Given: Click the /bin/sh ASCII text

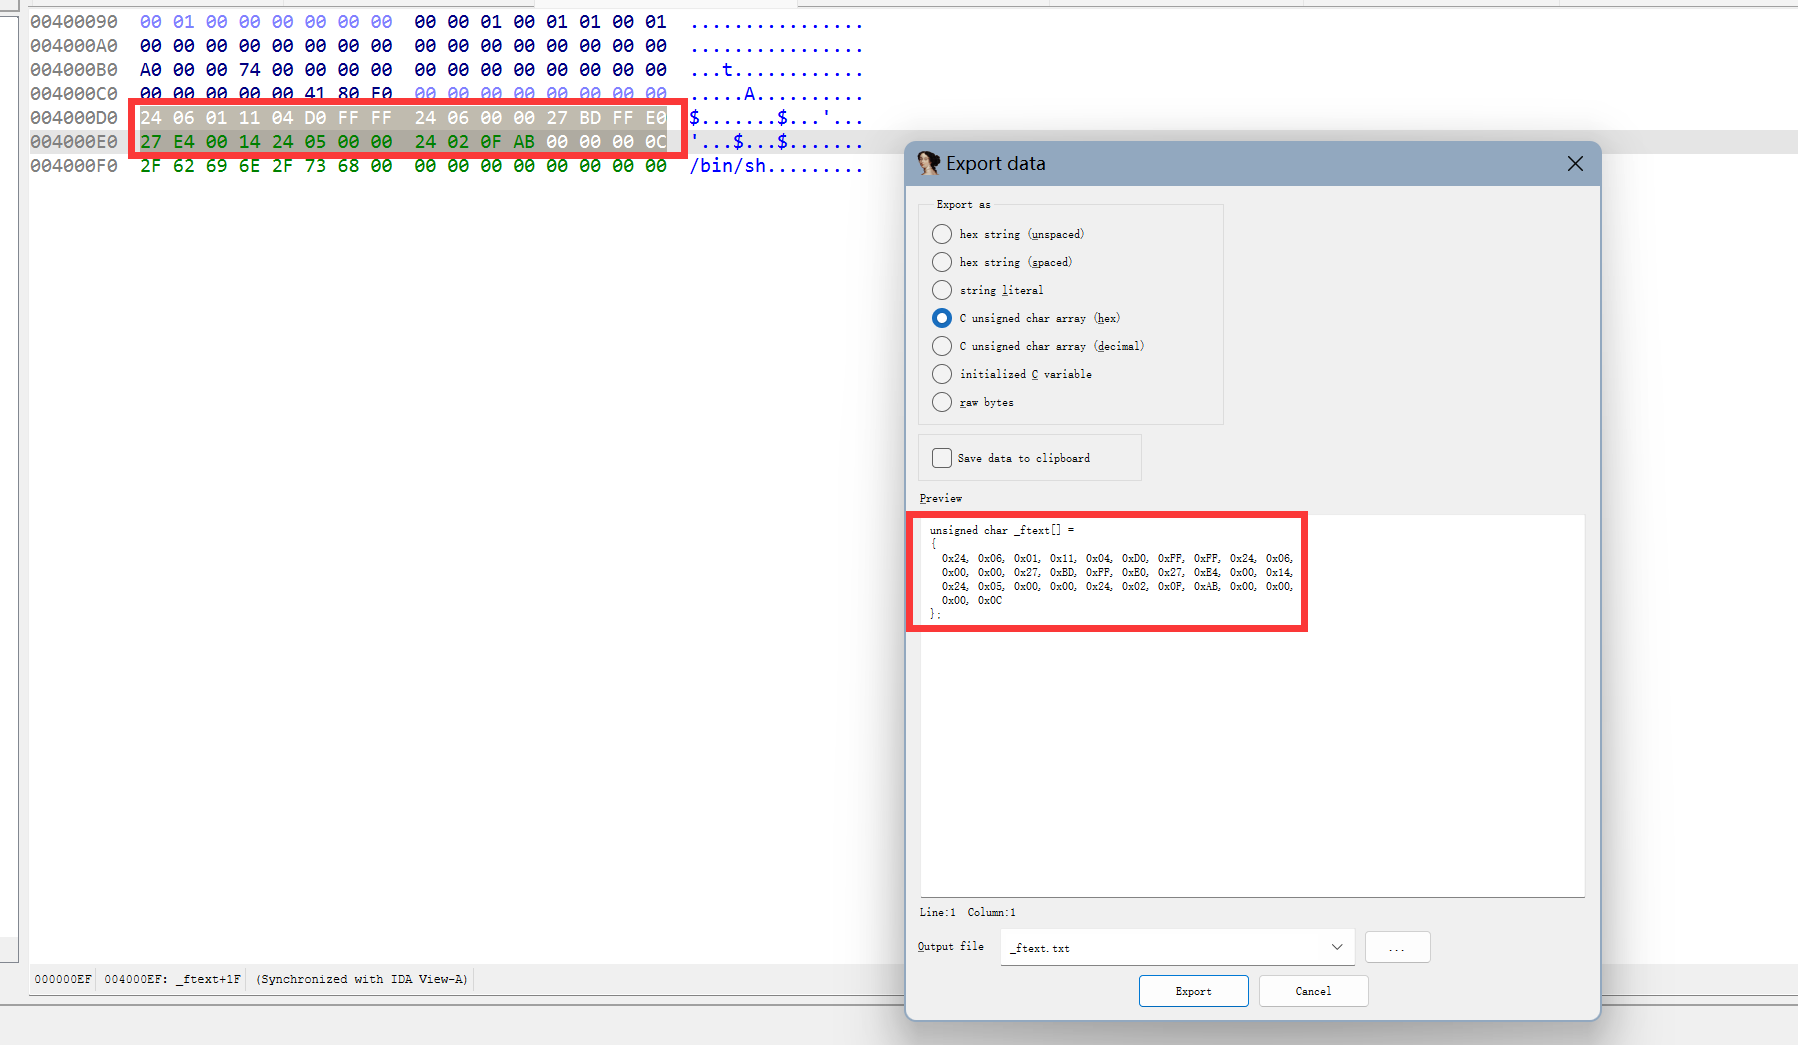Looking at the screenshot, I should [728, 166].
